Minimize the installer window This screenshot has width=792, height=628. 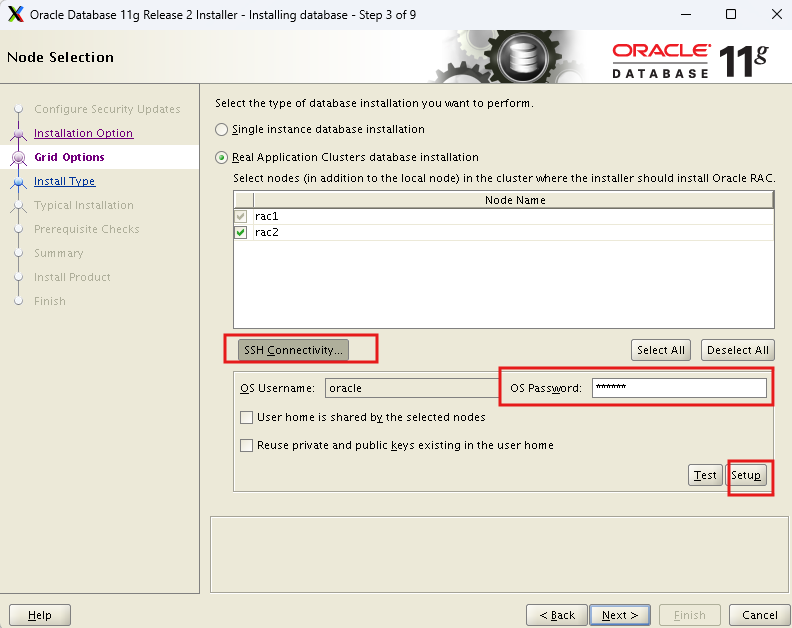(x=686, y=14)
